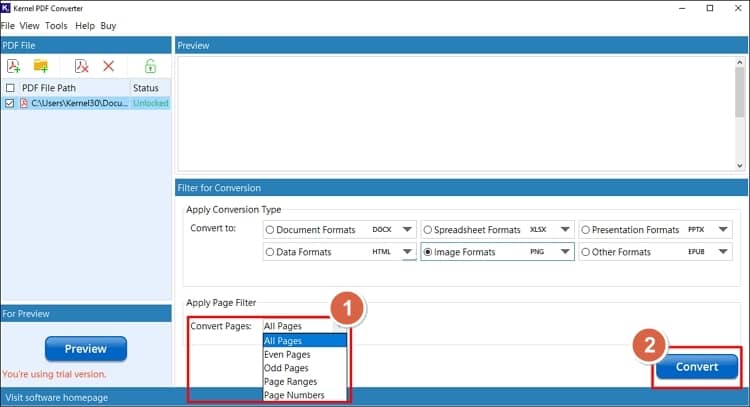Click the Unlocked status cell

151,103
